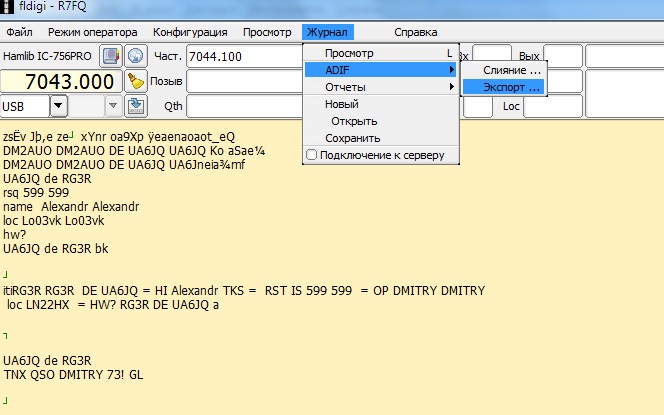Click the Qth input field
This screenshot has width=664, height=415.
(243, 105)
